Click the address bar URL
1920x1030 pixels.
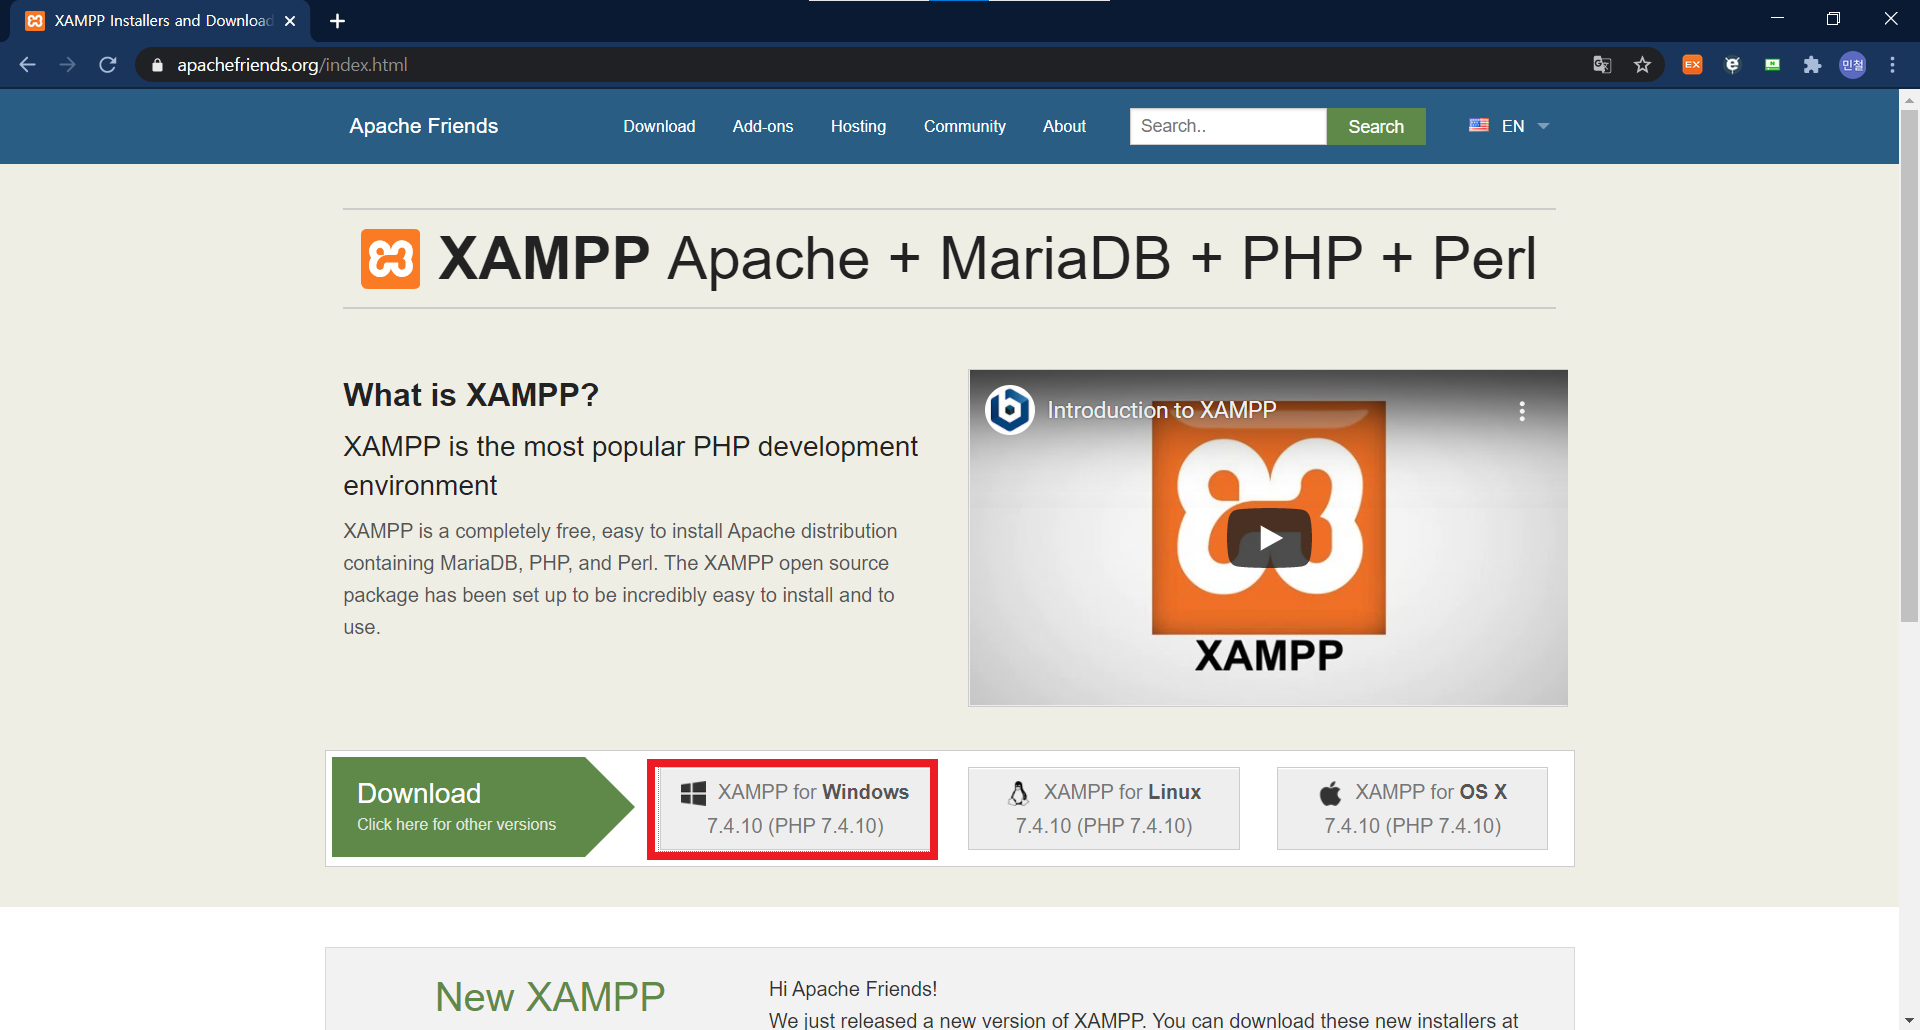coord(292,65)
